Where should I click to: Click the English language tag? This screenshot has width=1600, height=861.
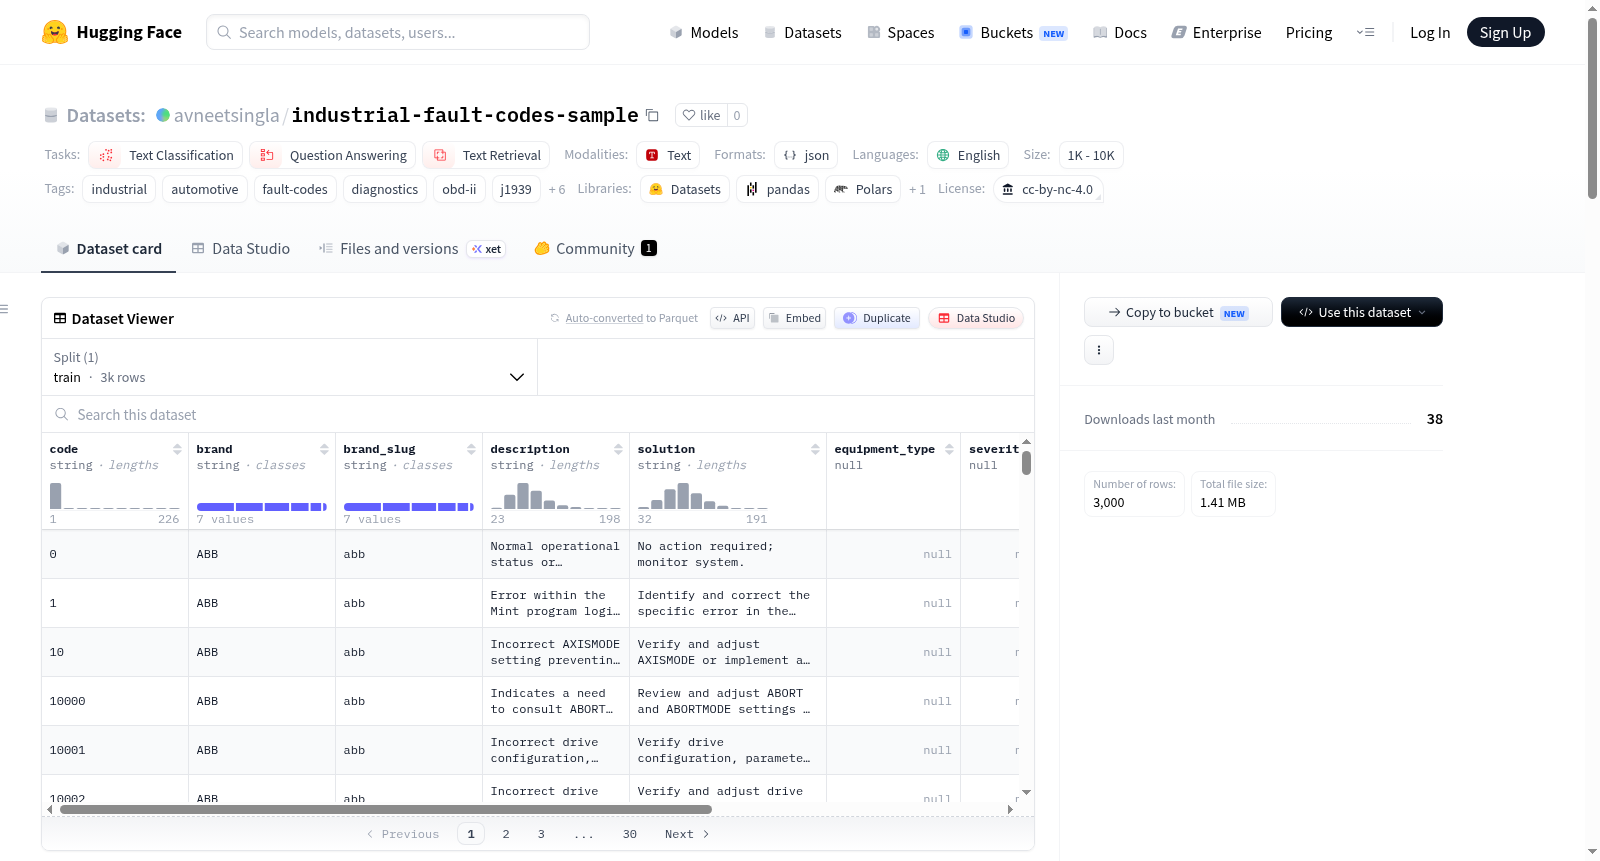pyautogui.click(x=968, y=155)
